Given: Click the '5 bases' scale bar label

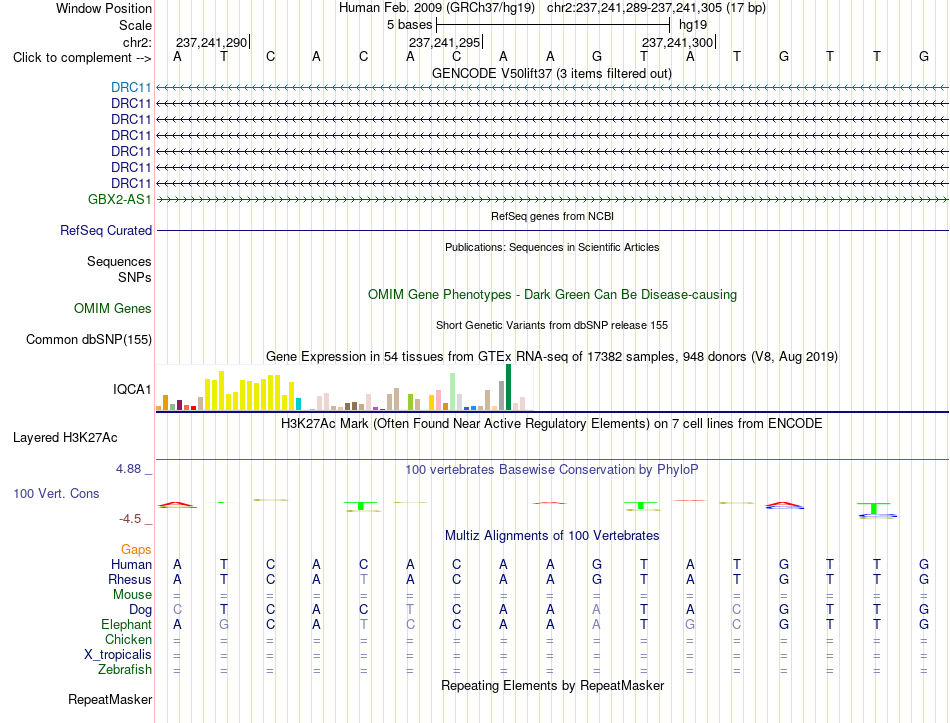Looking at the screenshot, I should pyautogui.click(x=410, y=25).
